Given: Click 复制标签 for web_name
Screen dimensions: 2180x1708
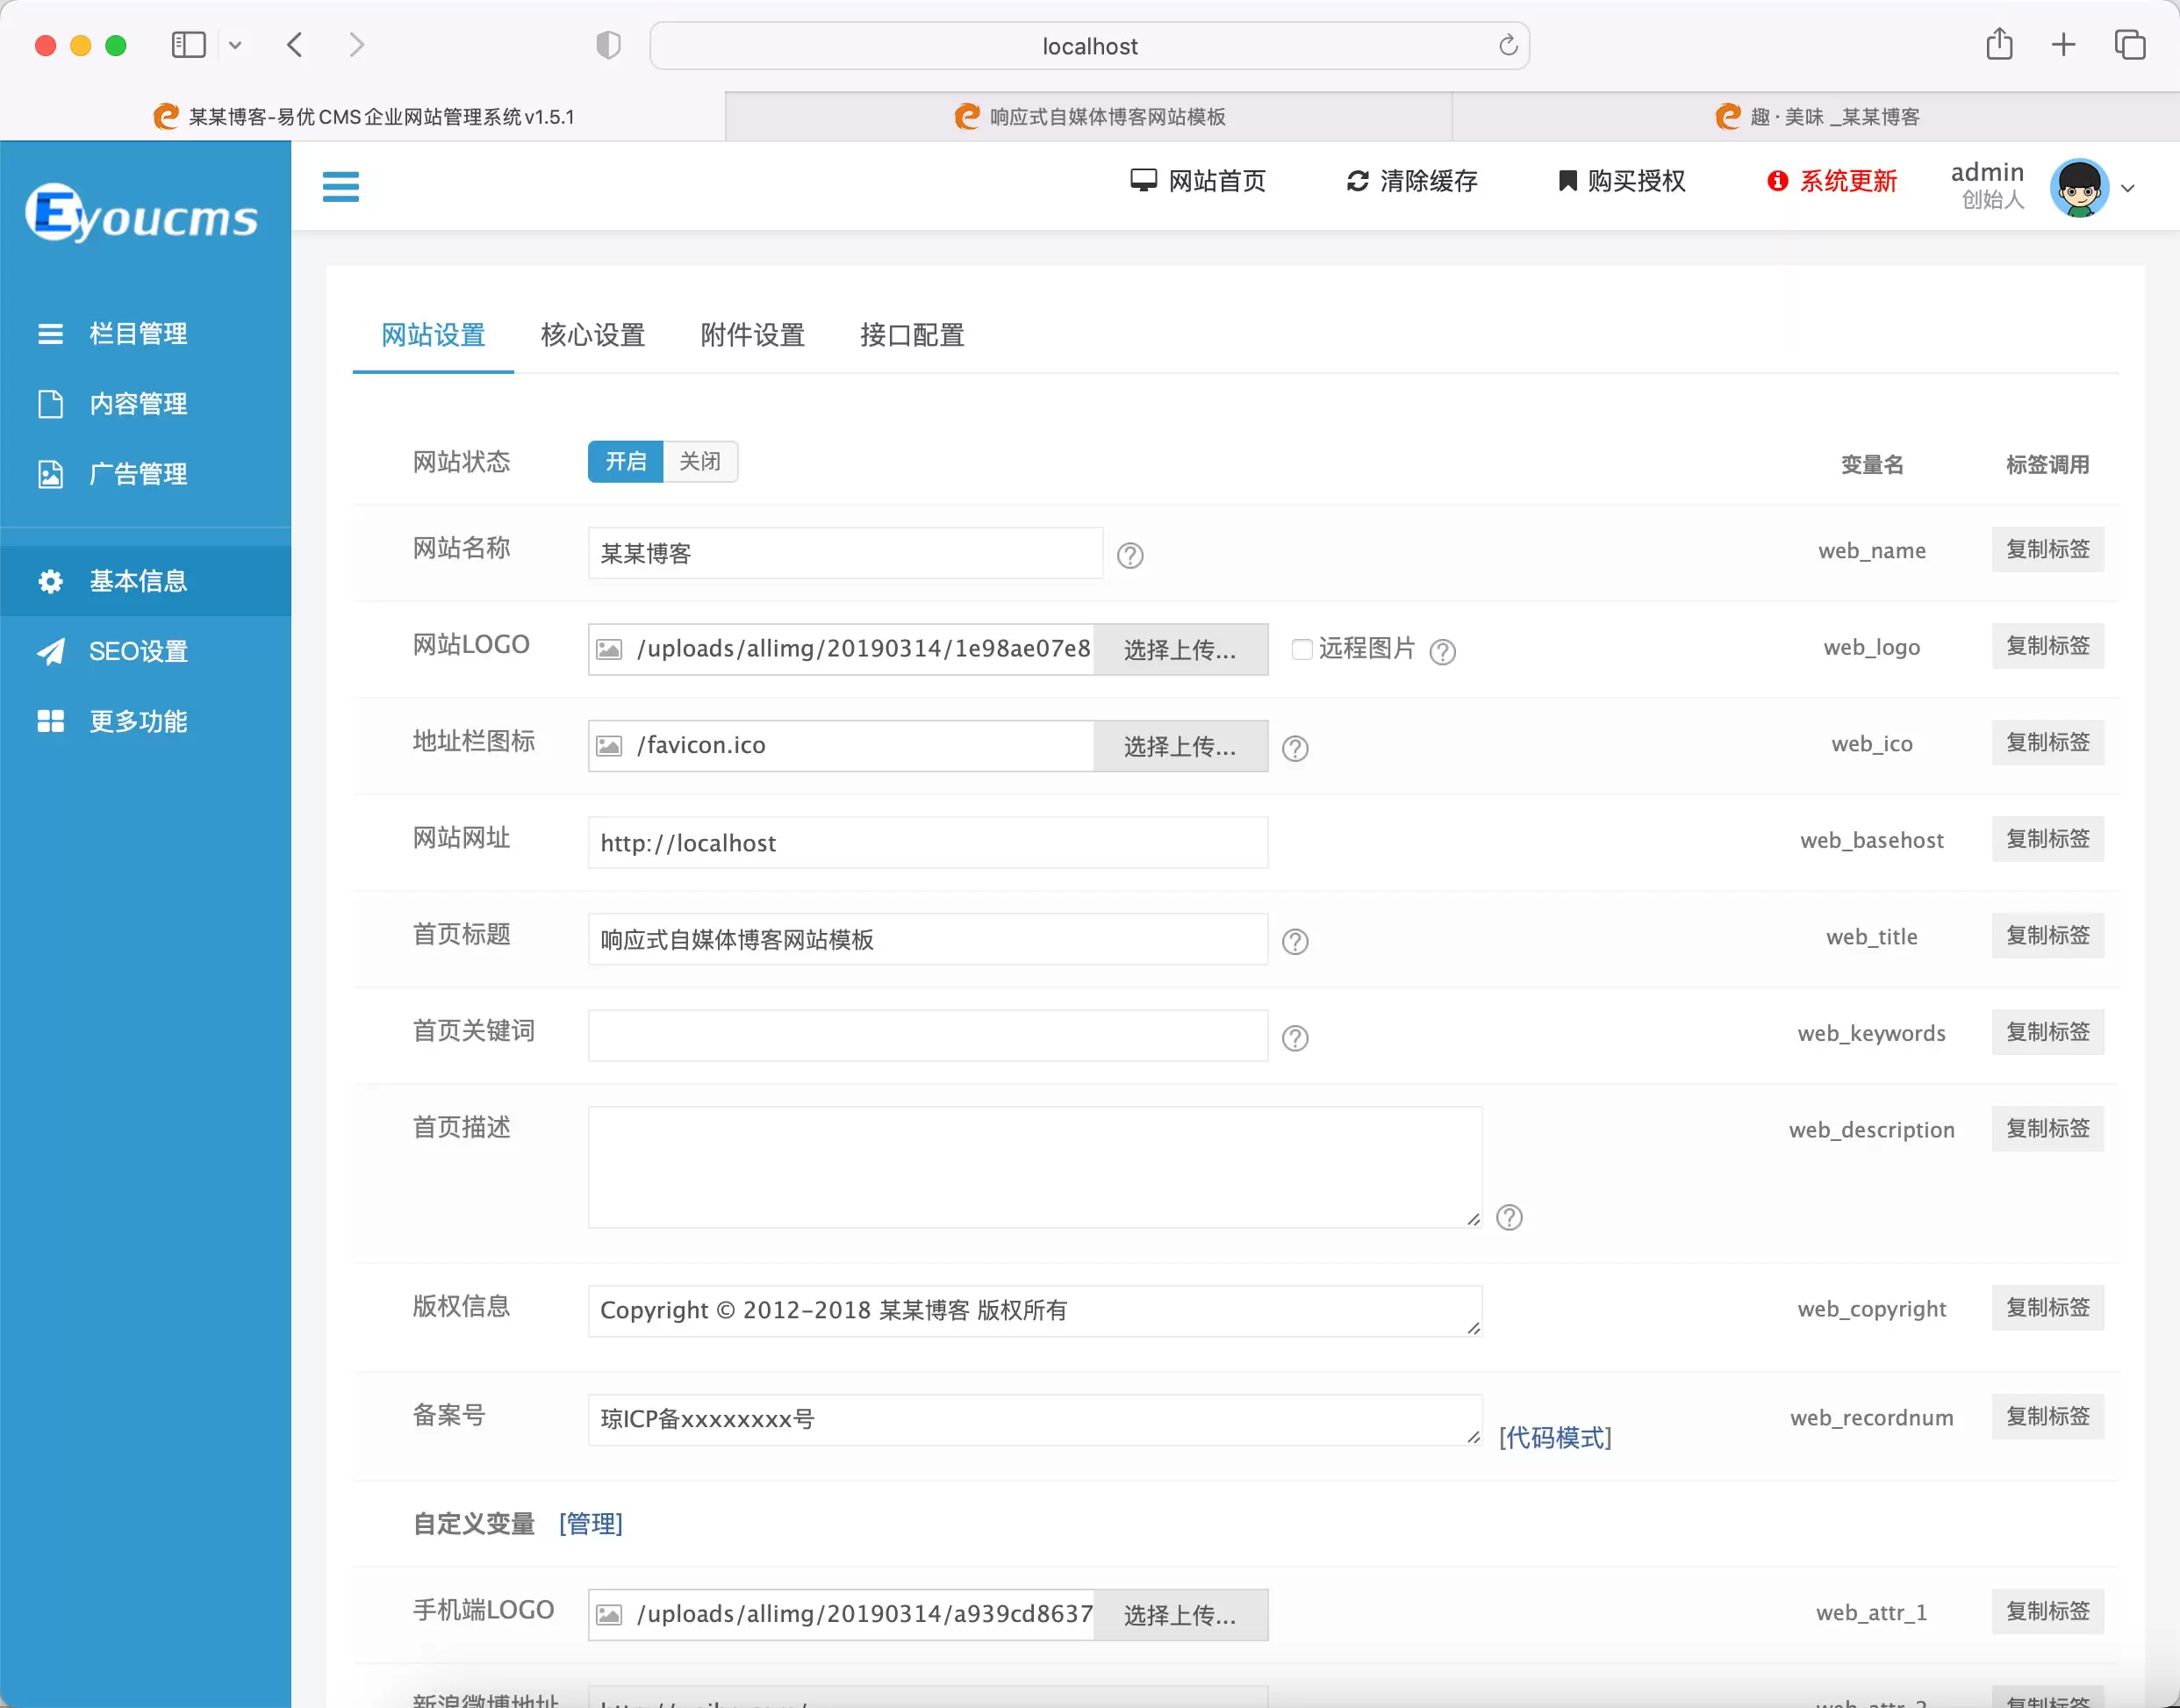Looking at the screenshot, I should 2047,549.
